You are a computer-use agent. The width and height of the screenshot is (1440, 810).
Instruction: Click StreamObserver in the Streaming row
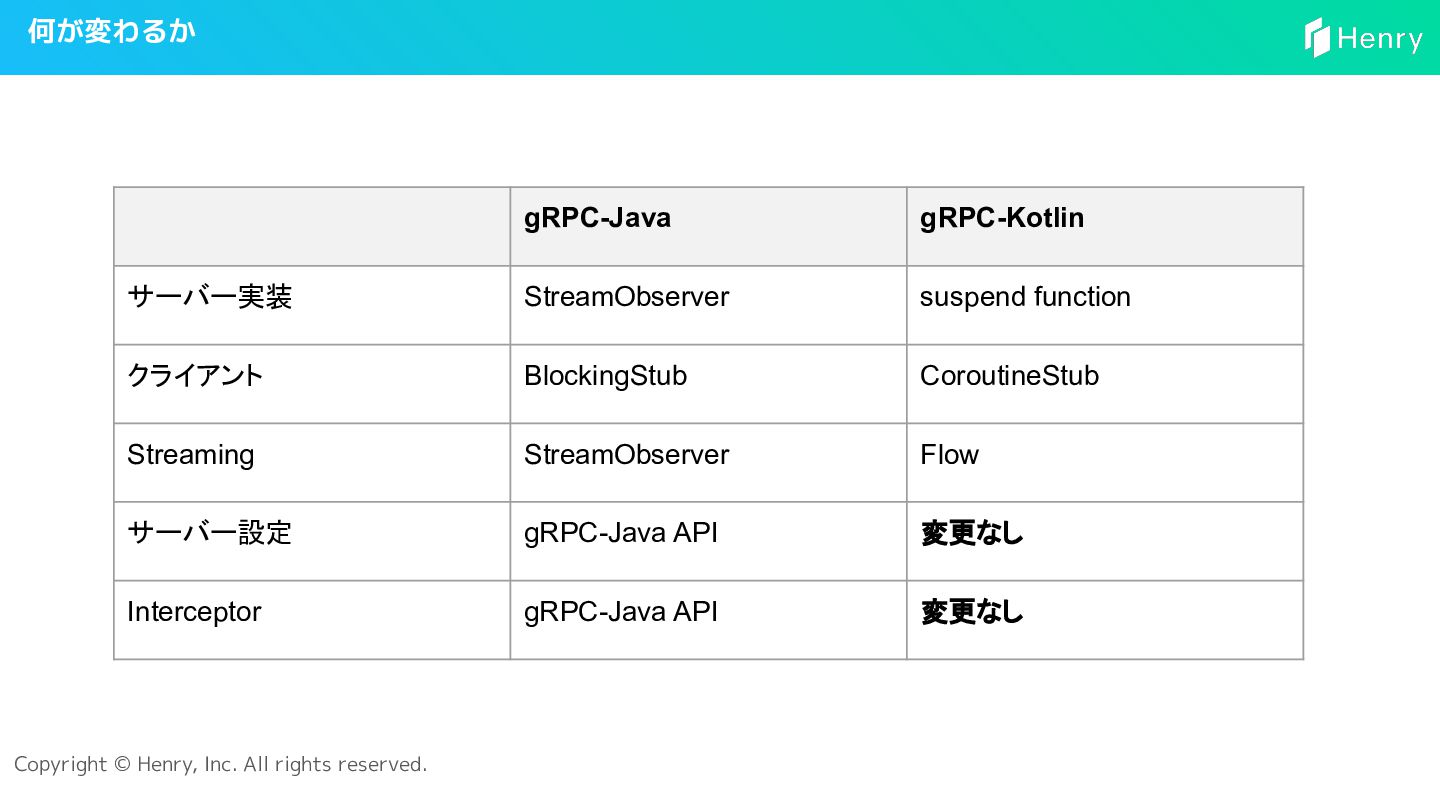click(x=626, y=455)
